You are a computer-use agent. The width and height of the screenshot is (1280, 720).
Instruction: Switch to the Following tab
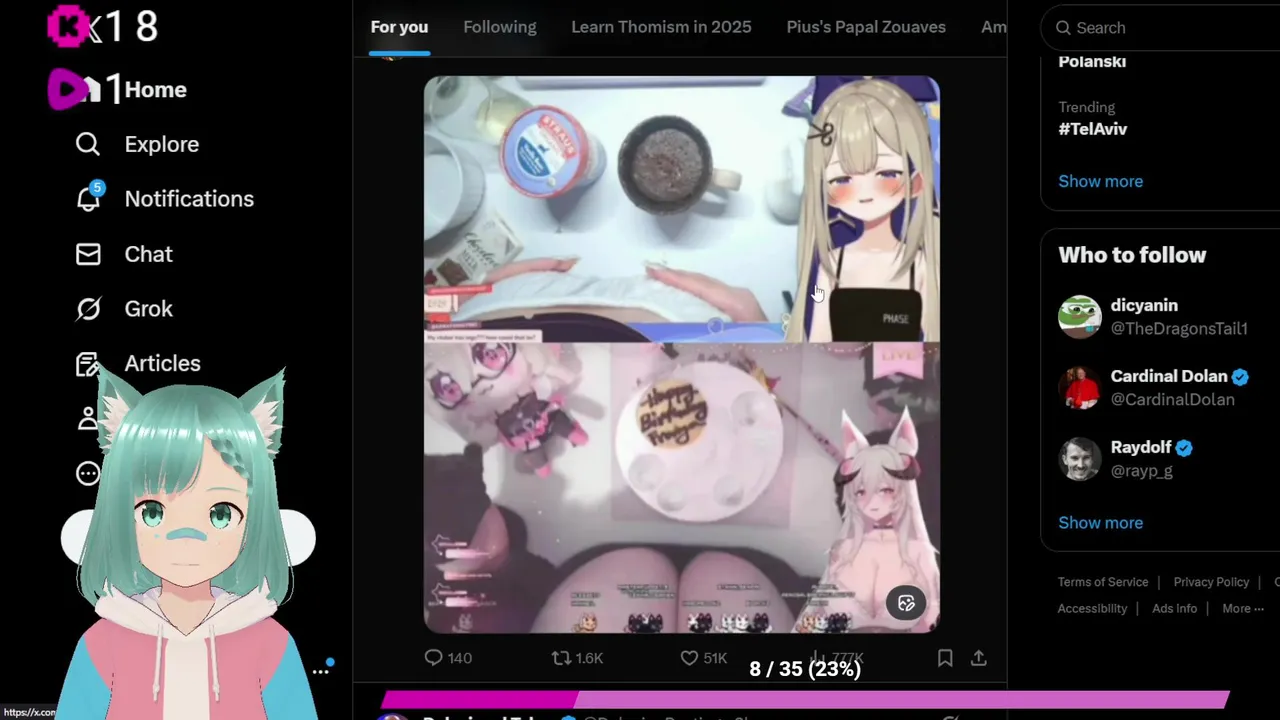click(x=500, y=27)
